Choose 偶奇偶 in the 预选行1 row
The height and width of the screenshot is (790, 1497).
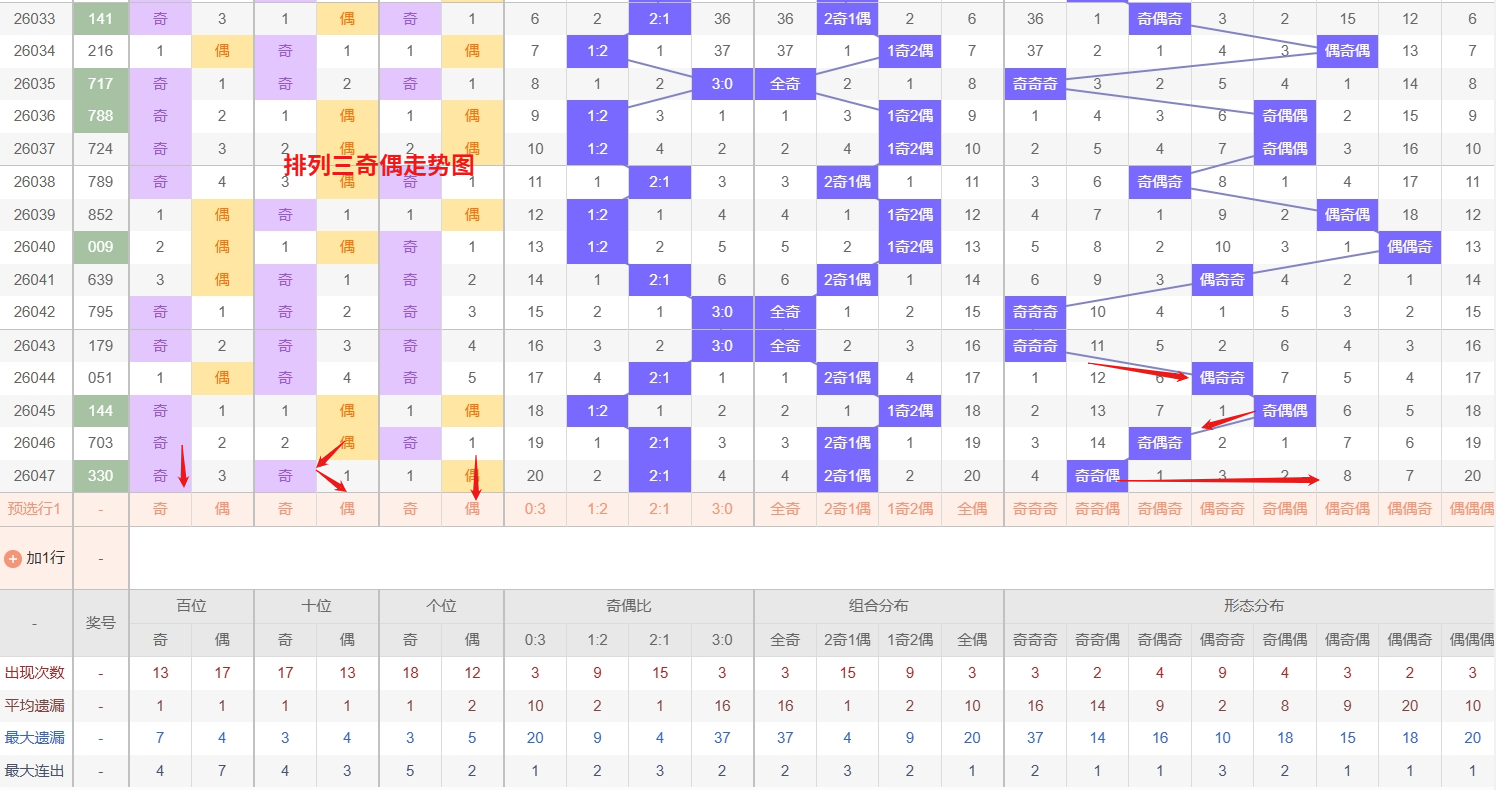pos(1347,509)
